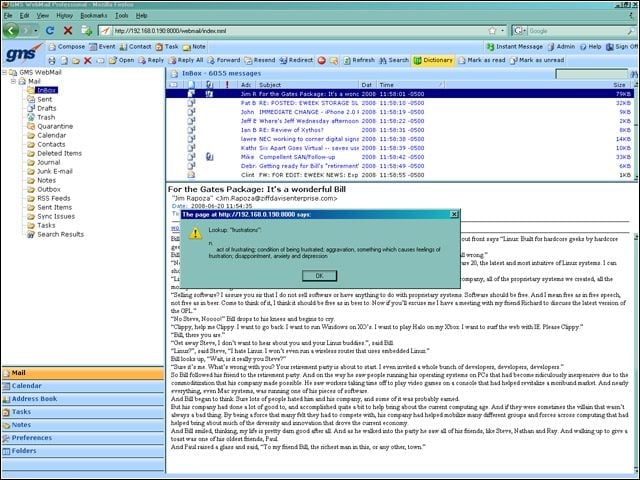Screen dimensions: 640x480
Task: Click the yellow folder icon in mail toolbar
Action: pos(76,60)
